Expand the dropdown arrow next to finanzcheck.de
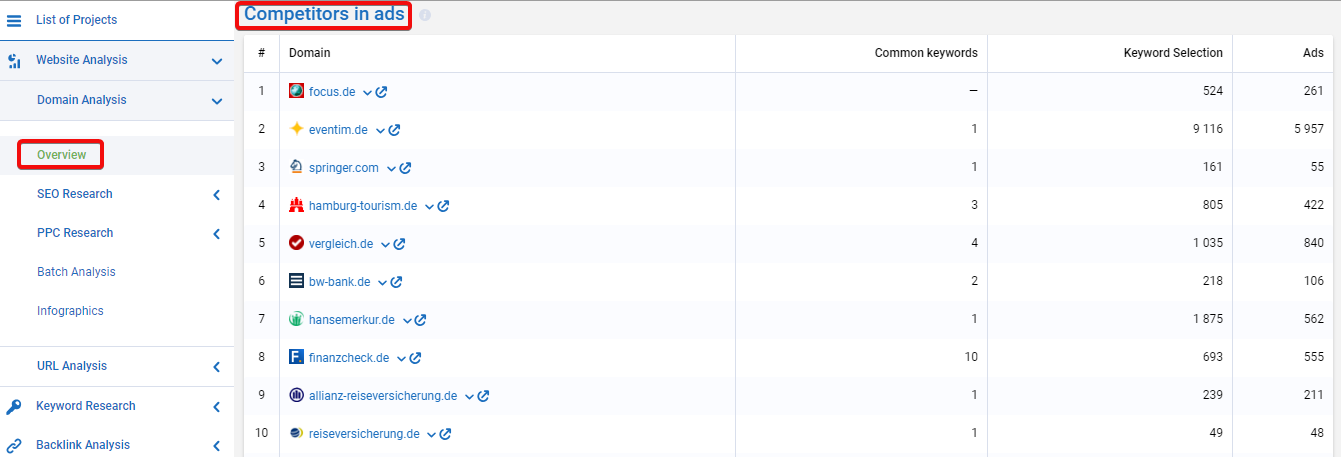This screenshot has height=457, width=1341. 401,358
